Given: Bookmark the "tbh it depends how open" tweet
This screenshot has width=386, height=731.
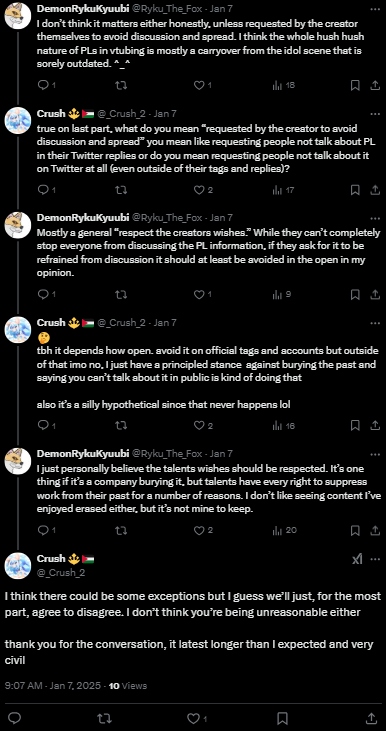Looking at the screenshot, I should click(355, 426).
